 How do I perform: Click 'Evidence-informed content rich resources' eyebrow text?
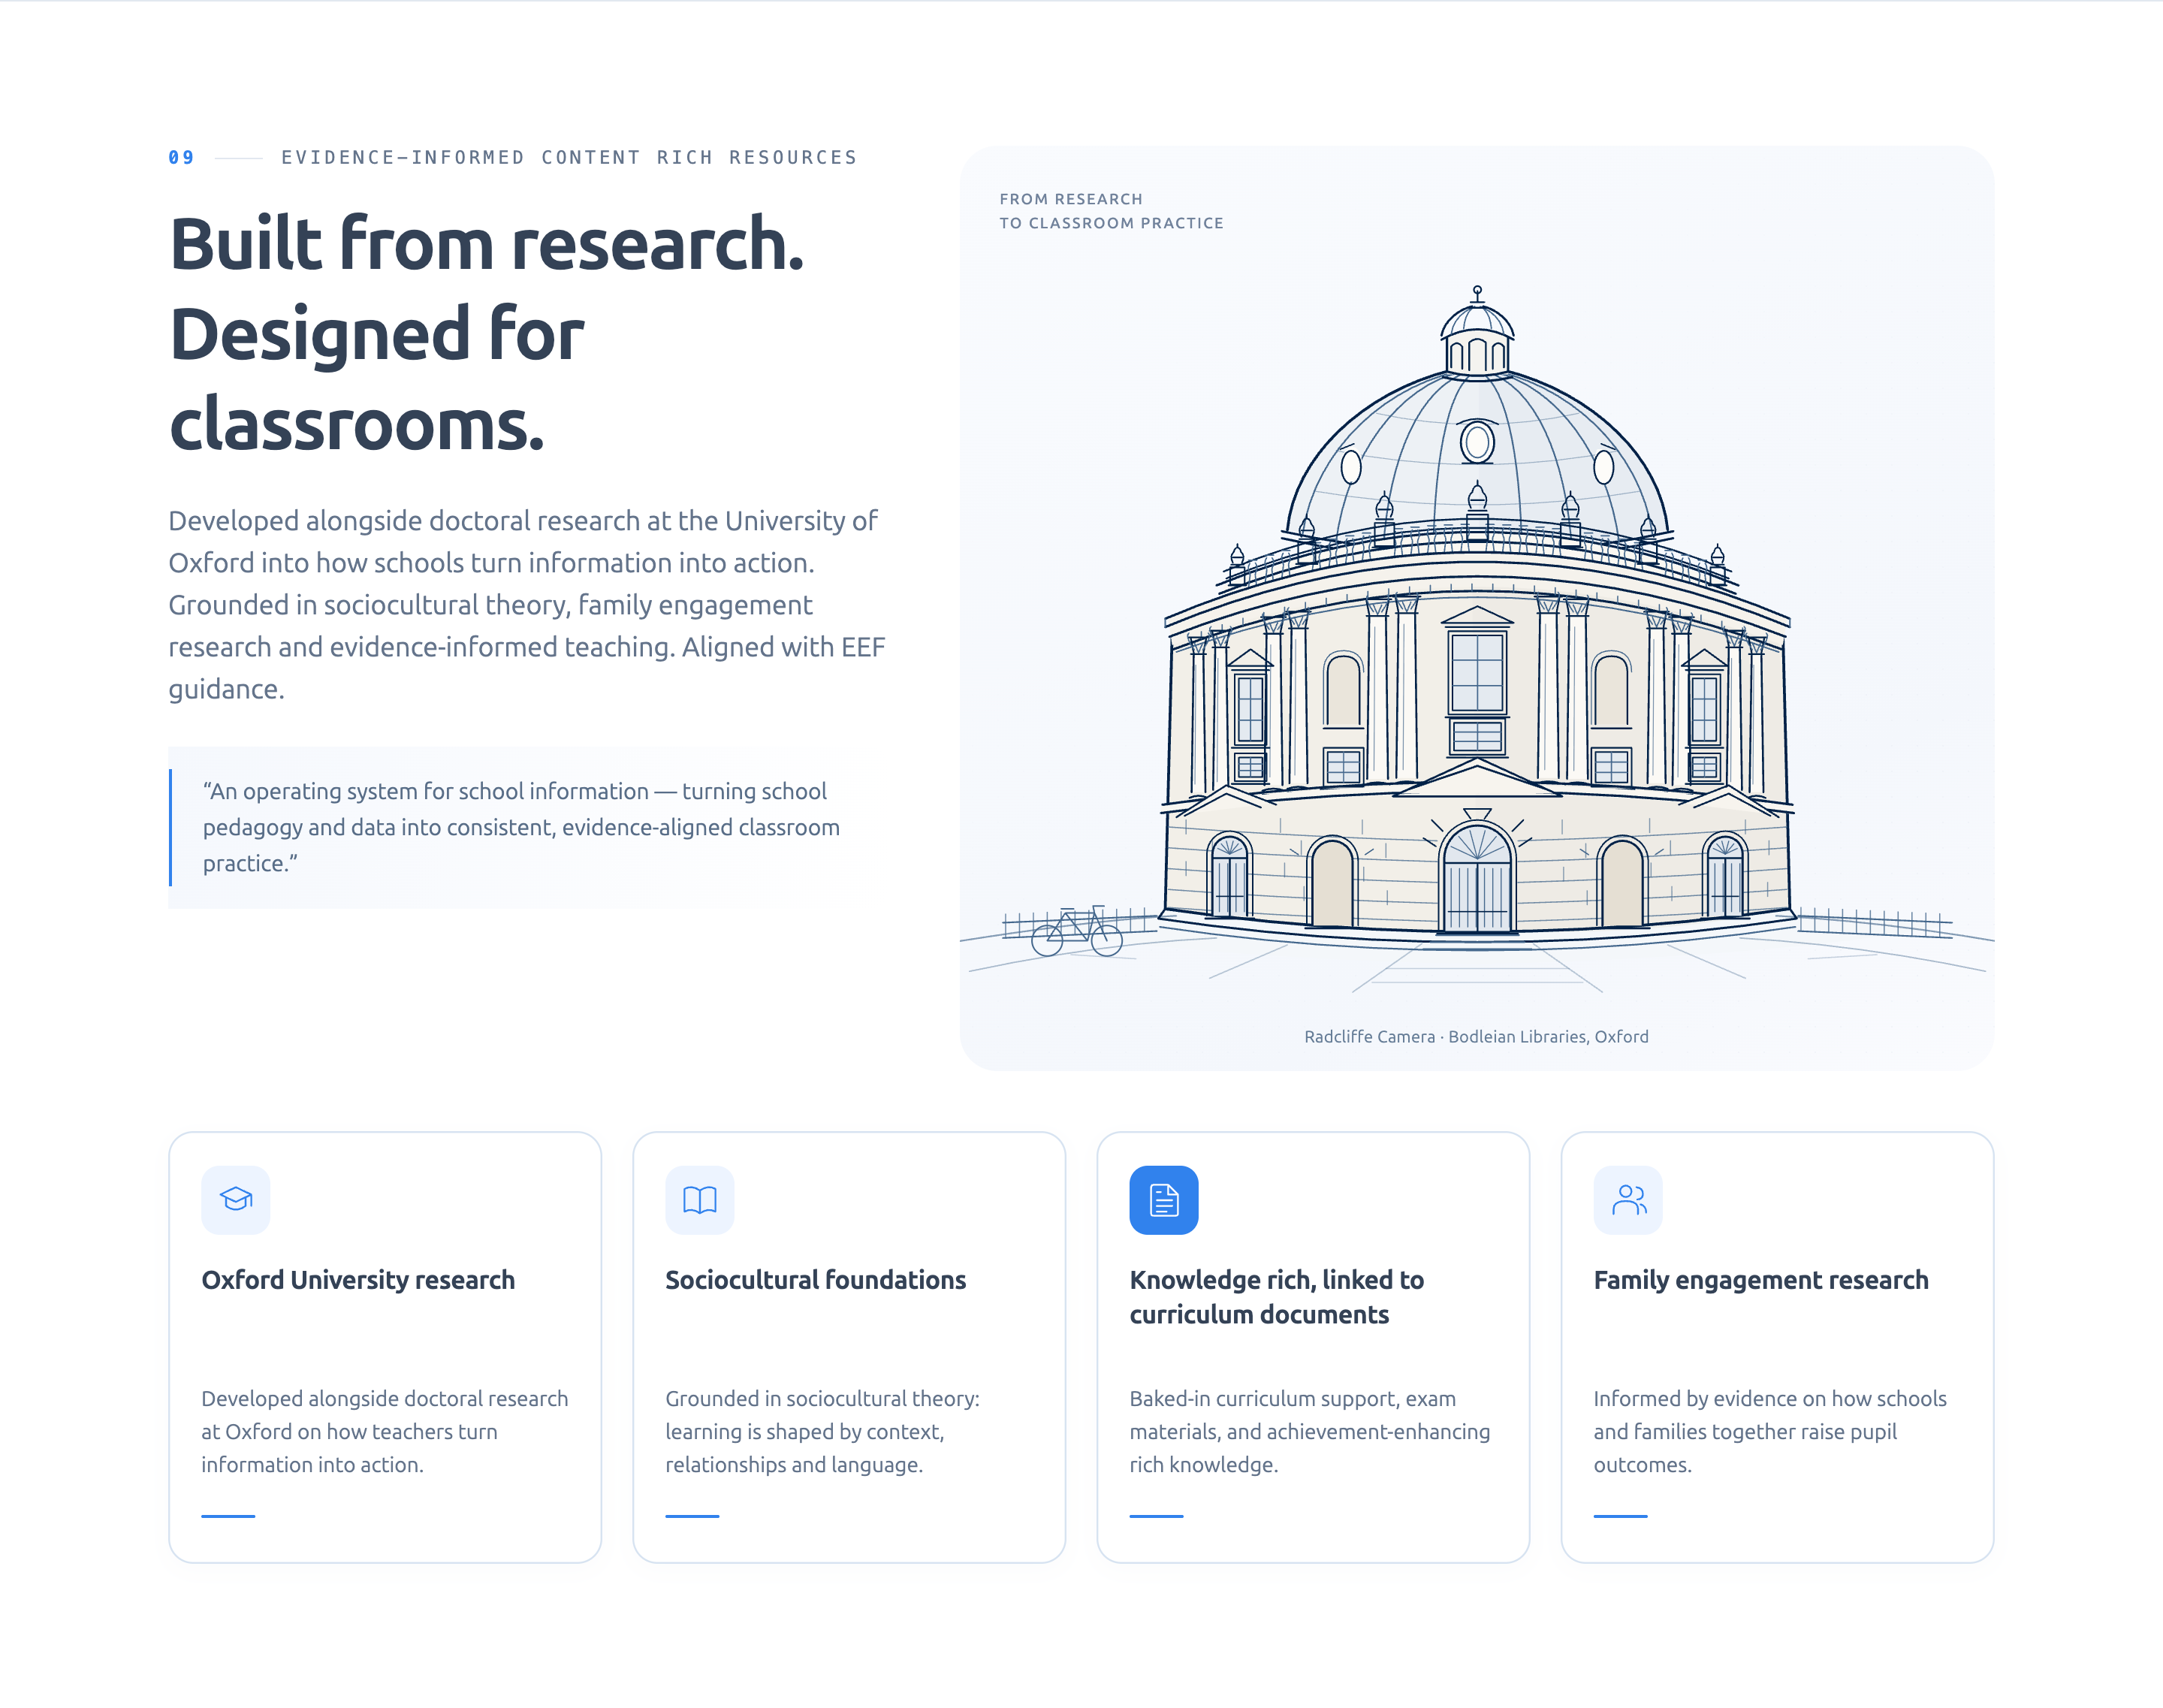(569, 157)
